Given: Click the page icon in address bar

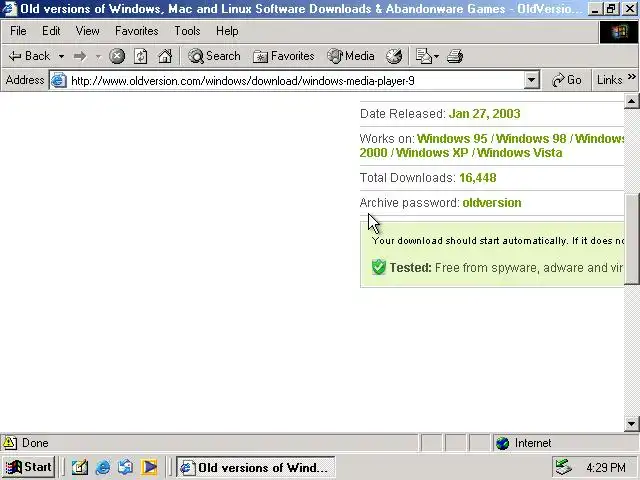Looking at the screenshot, I should pyautogui.click(x=58, y=80).
